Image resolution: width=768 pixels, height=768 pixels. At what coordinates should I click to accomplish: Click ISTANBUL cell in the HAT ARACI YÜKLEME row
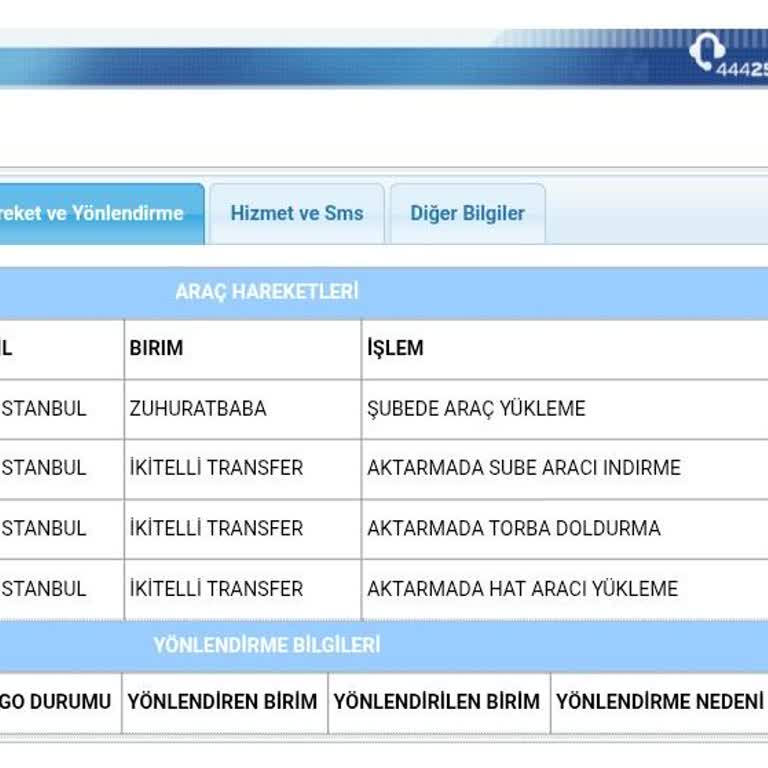[62, 589]
